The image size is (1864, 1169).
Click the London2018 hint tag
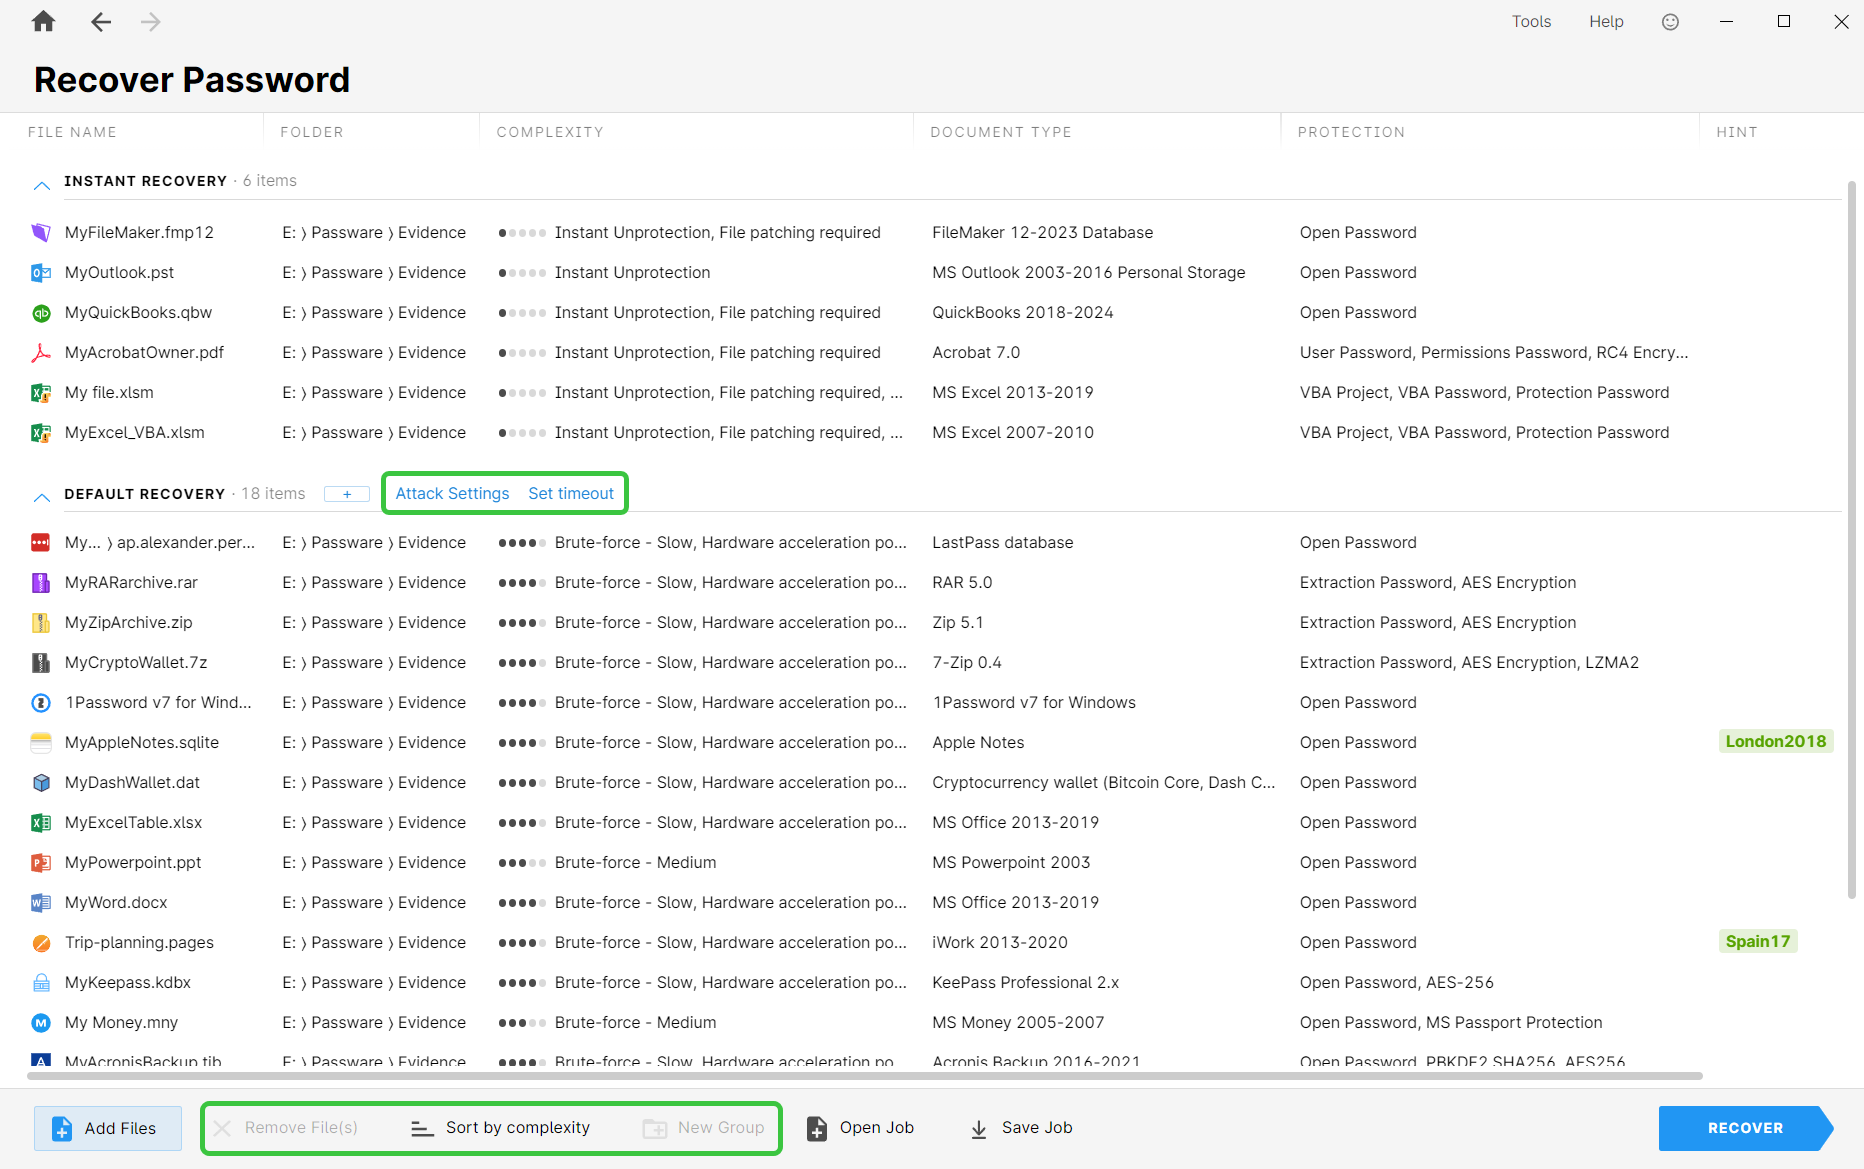pos(1776,741)
